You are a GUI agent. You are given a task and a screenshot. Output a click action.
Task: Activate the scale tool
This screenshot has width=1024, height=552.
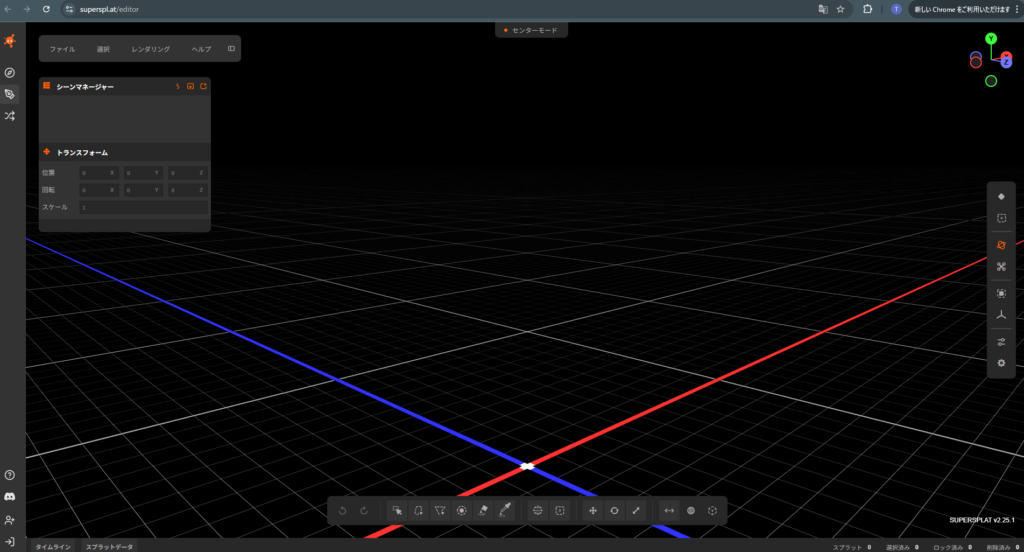(x=636, y=511)
